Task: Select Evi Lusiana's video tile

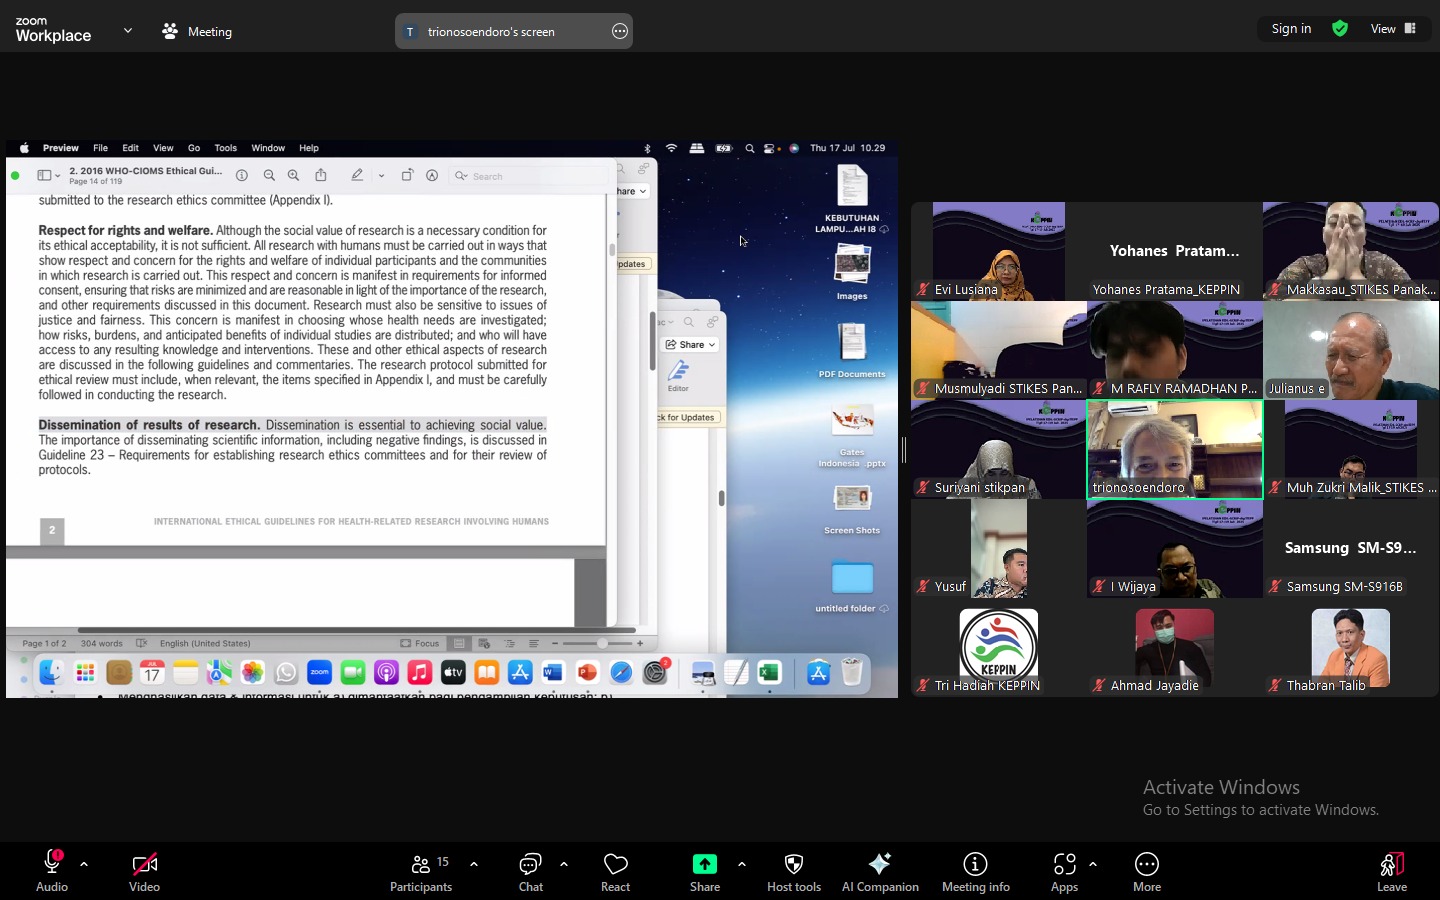Action: [x=999, y=251]
